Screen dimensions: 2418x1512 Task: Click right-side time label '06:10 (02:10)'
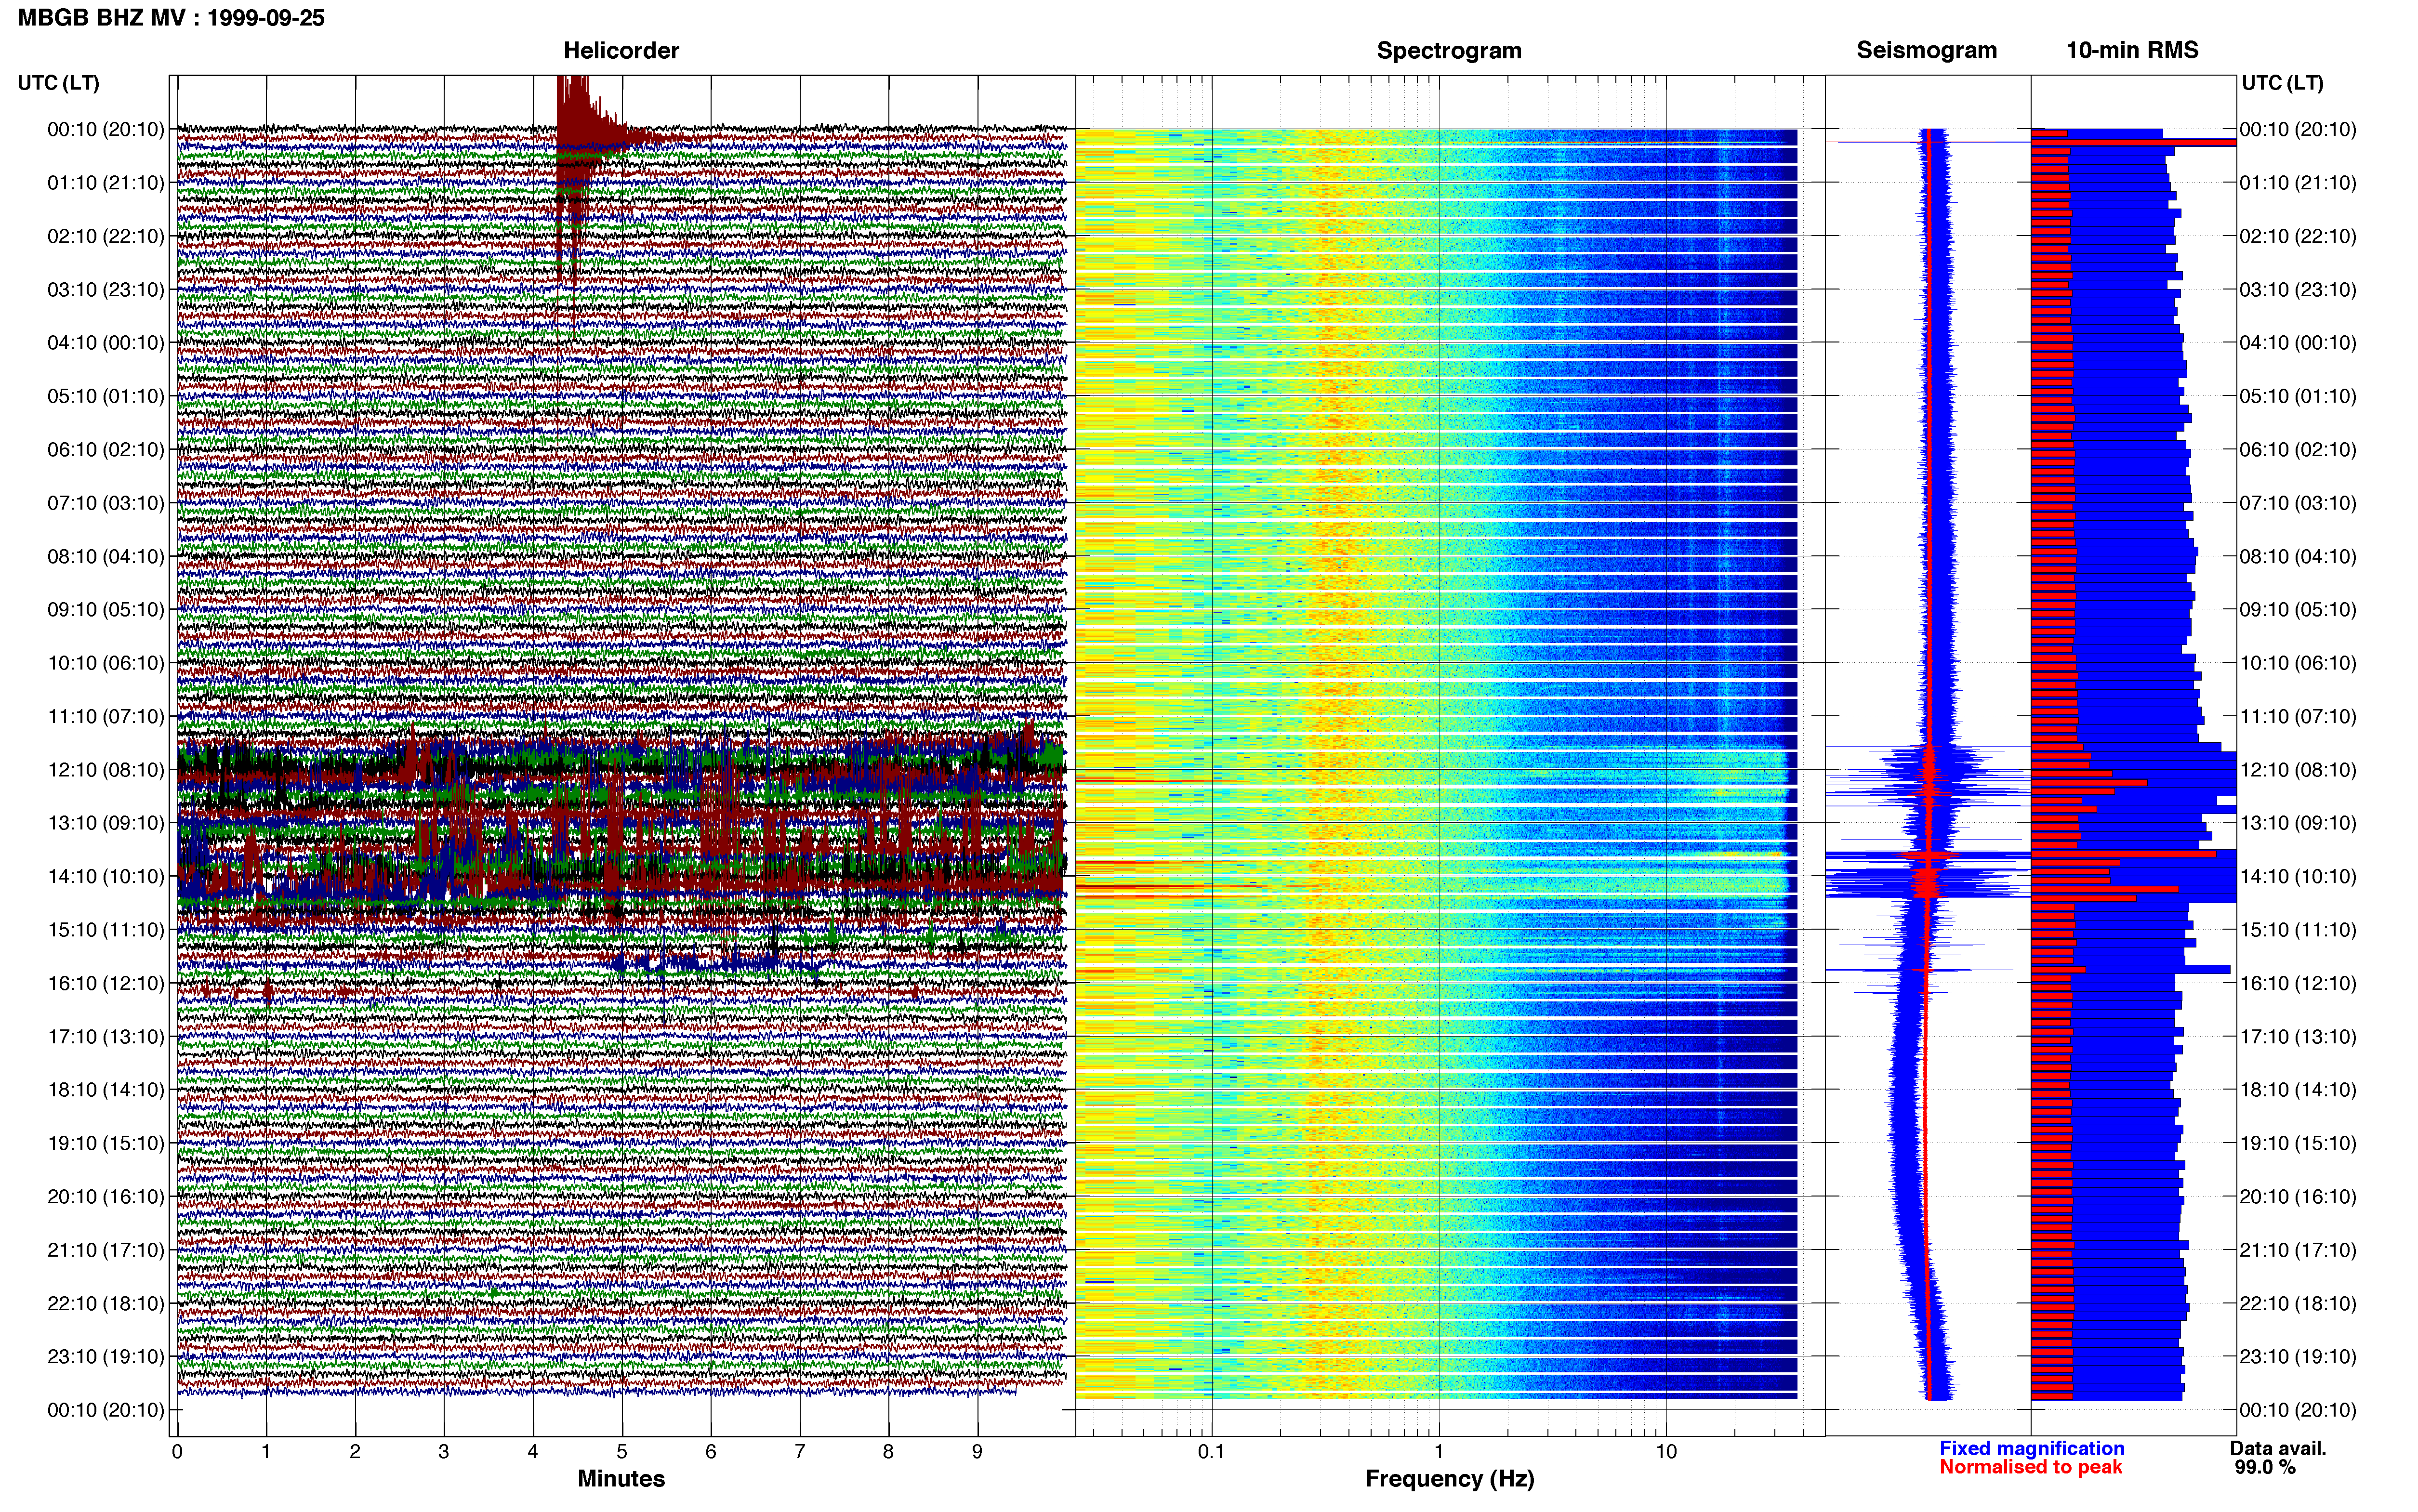(x=2298, y=450)
